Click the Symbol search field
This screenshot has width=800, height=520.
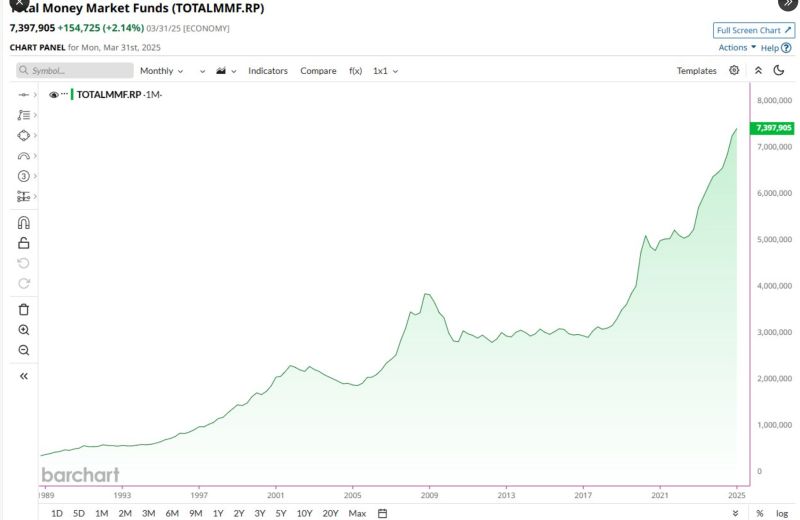[x=75, y=71]
